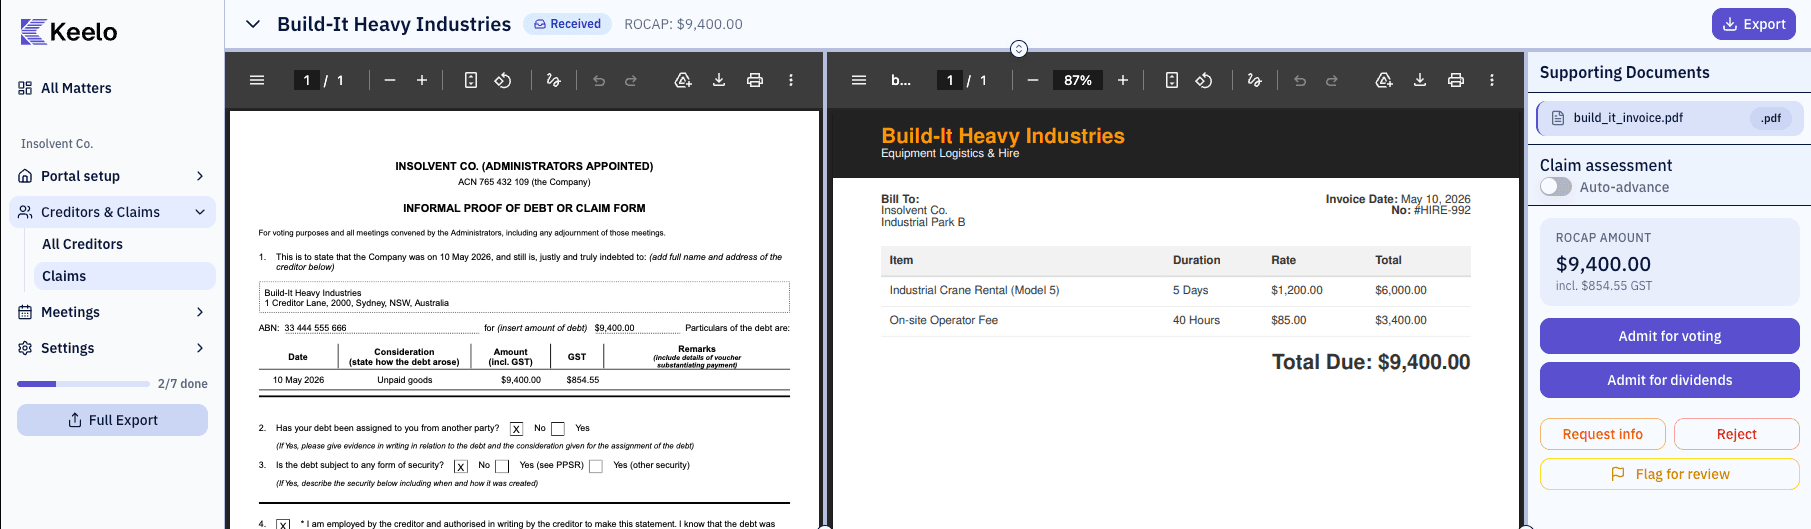Screen dimensions: 1811x529
Task: Click the 2/7 done progress bar
Action: point(83,384)
